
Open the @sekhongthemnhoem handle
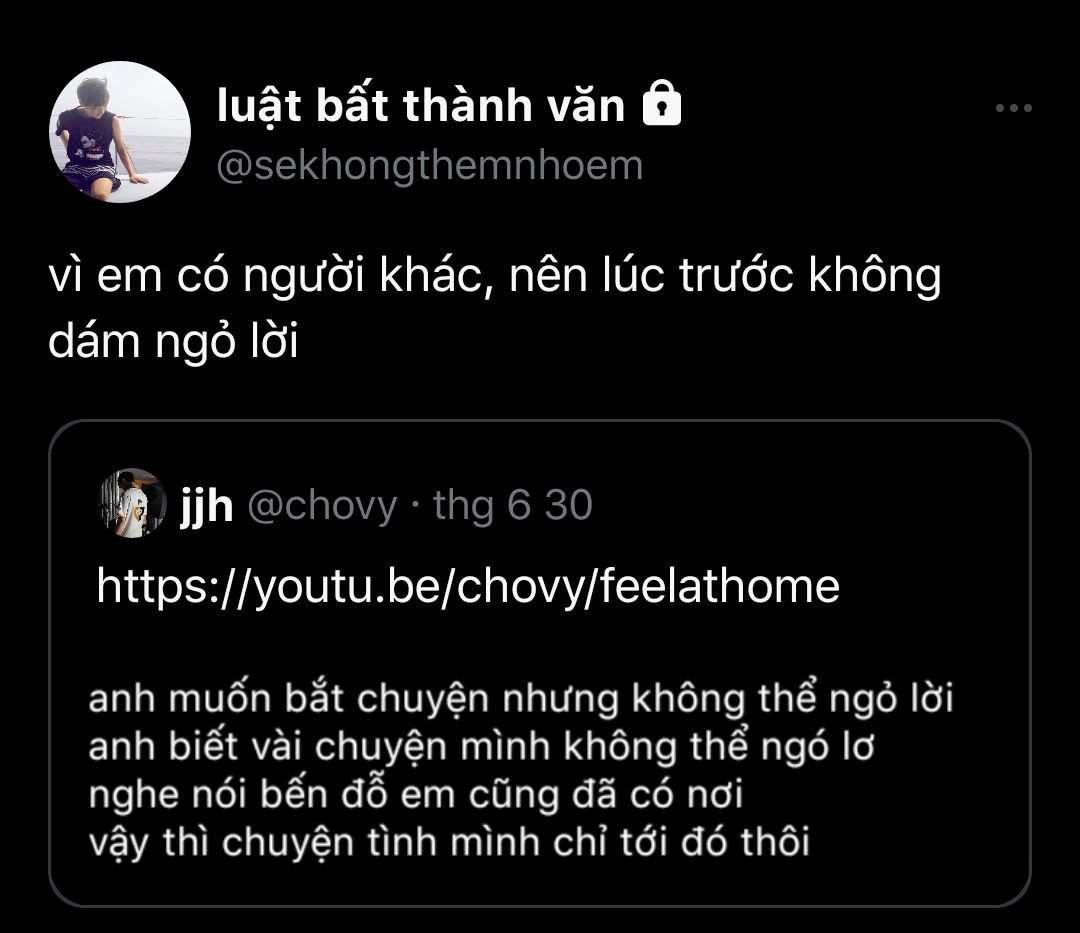tap(430, 166)
